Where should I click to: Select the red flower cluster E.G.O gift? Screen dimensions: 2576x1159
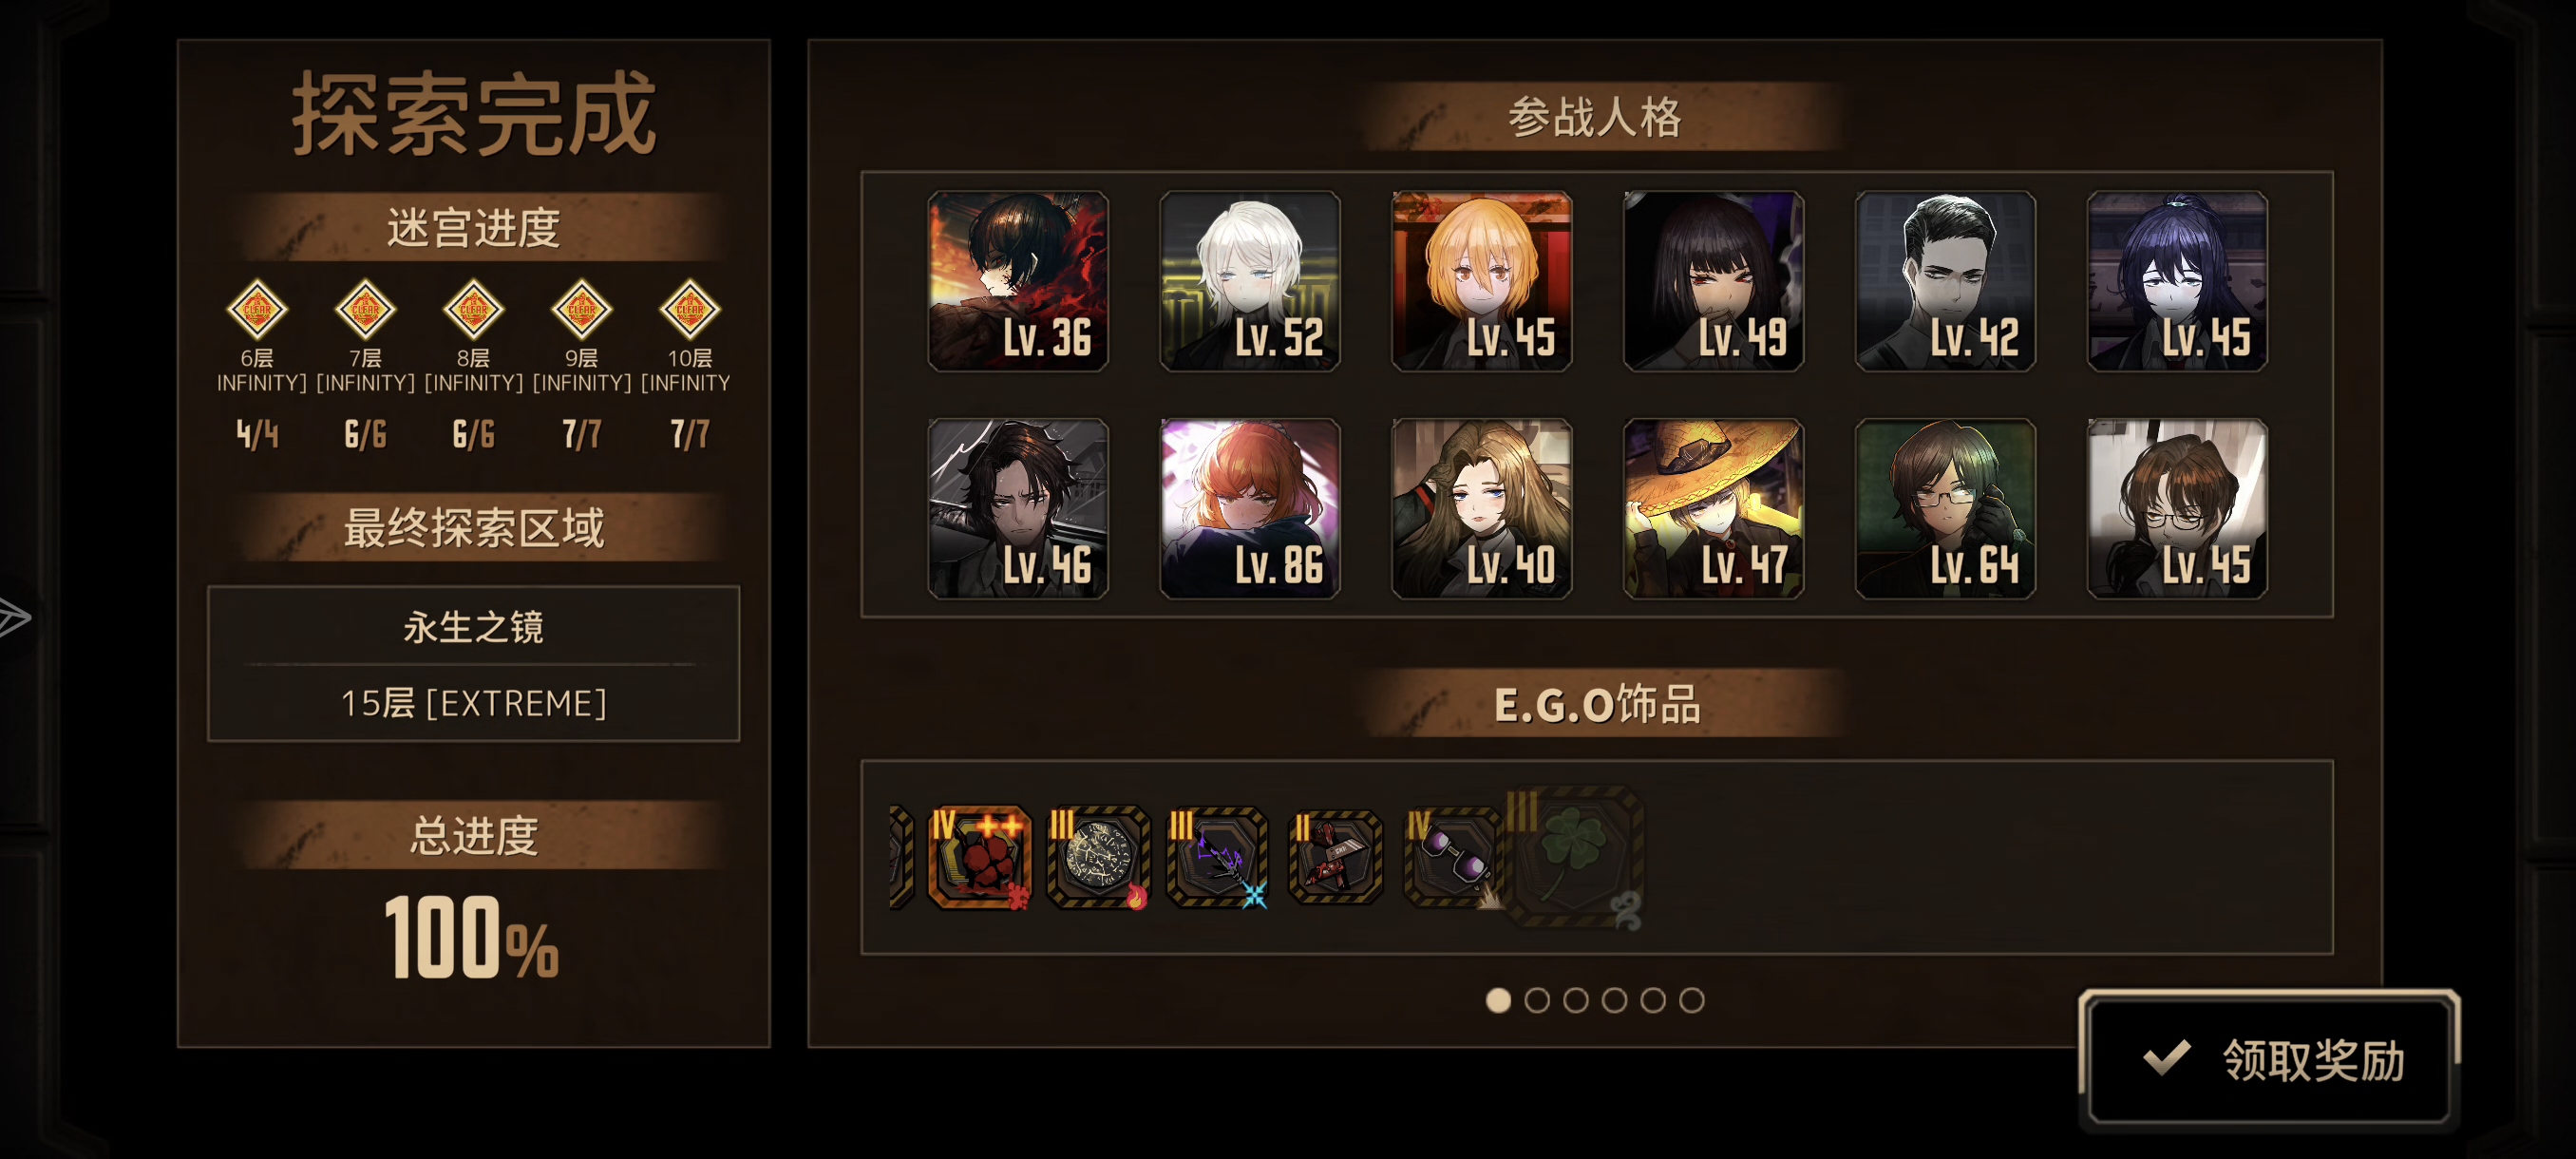point(979,857)
